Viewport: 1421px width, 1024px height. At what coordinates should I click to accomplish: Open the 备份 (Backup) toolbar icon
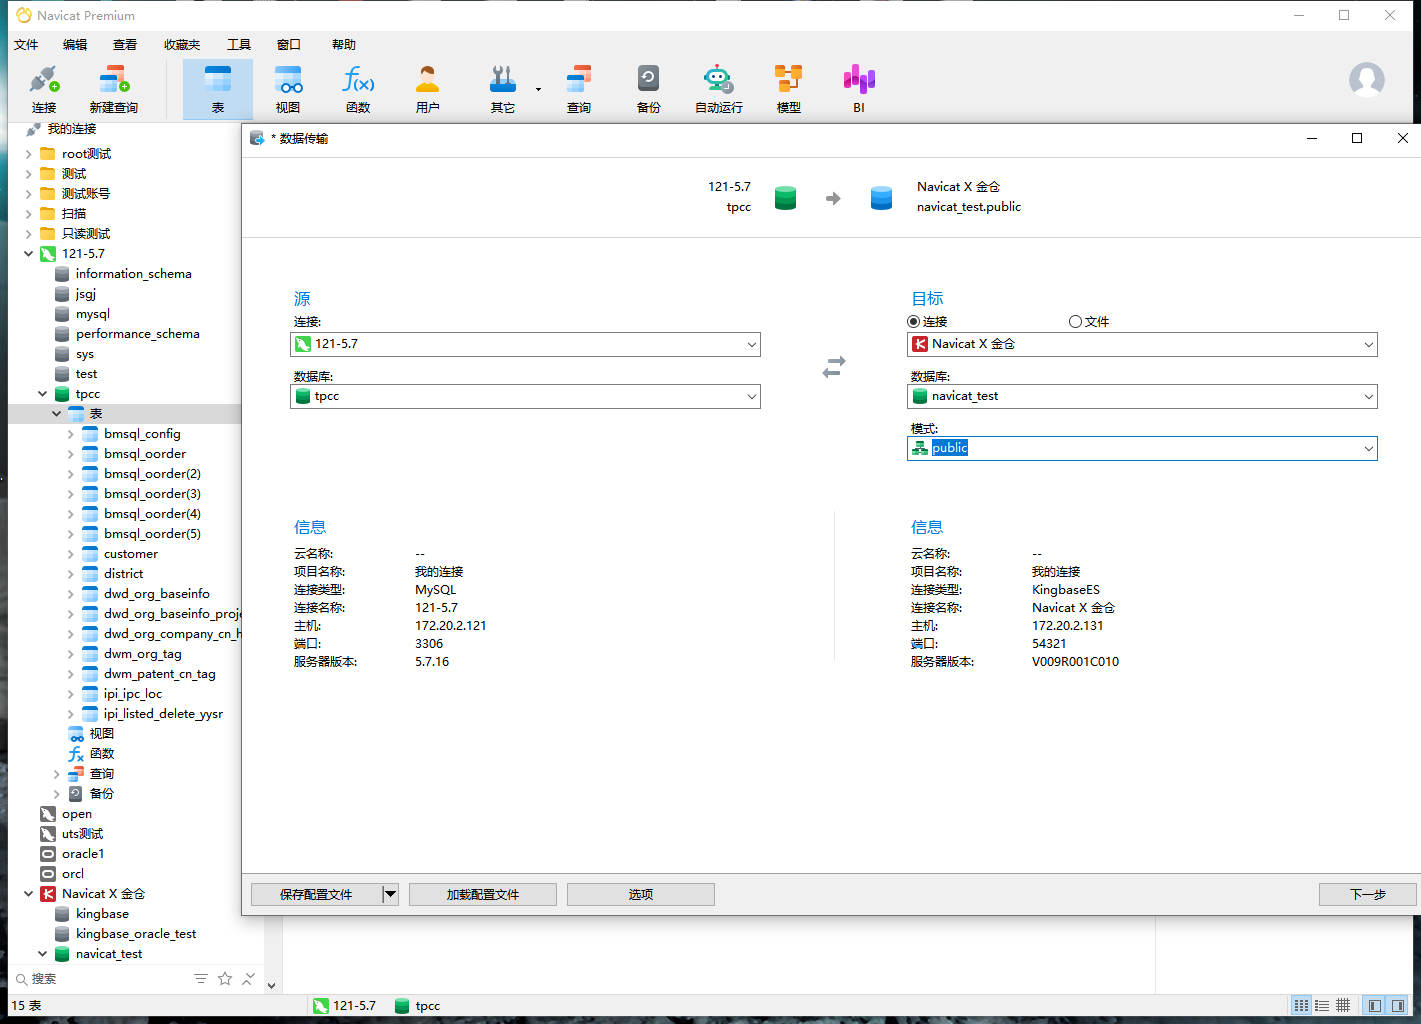click(649, 89)
